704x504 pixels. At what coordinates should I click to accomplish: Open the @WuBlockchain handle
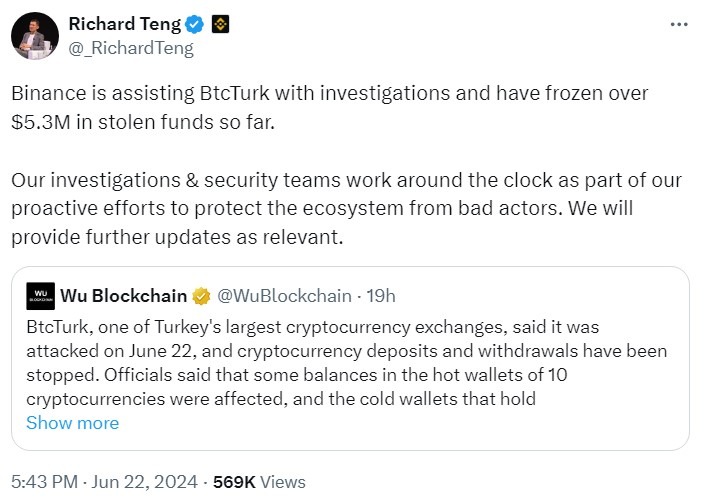[x=284, y=295]
